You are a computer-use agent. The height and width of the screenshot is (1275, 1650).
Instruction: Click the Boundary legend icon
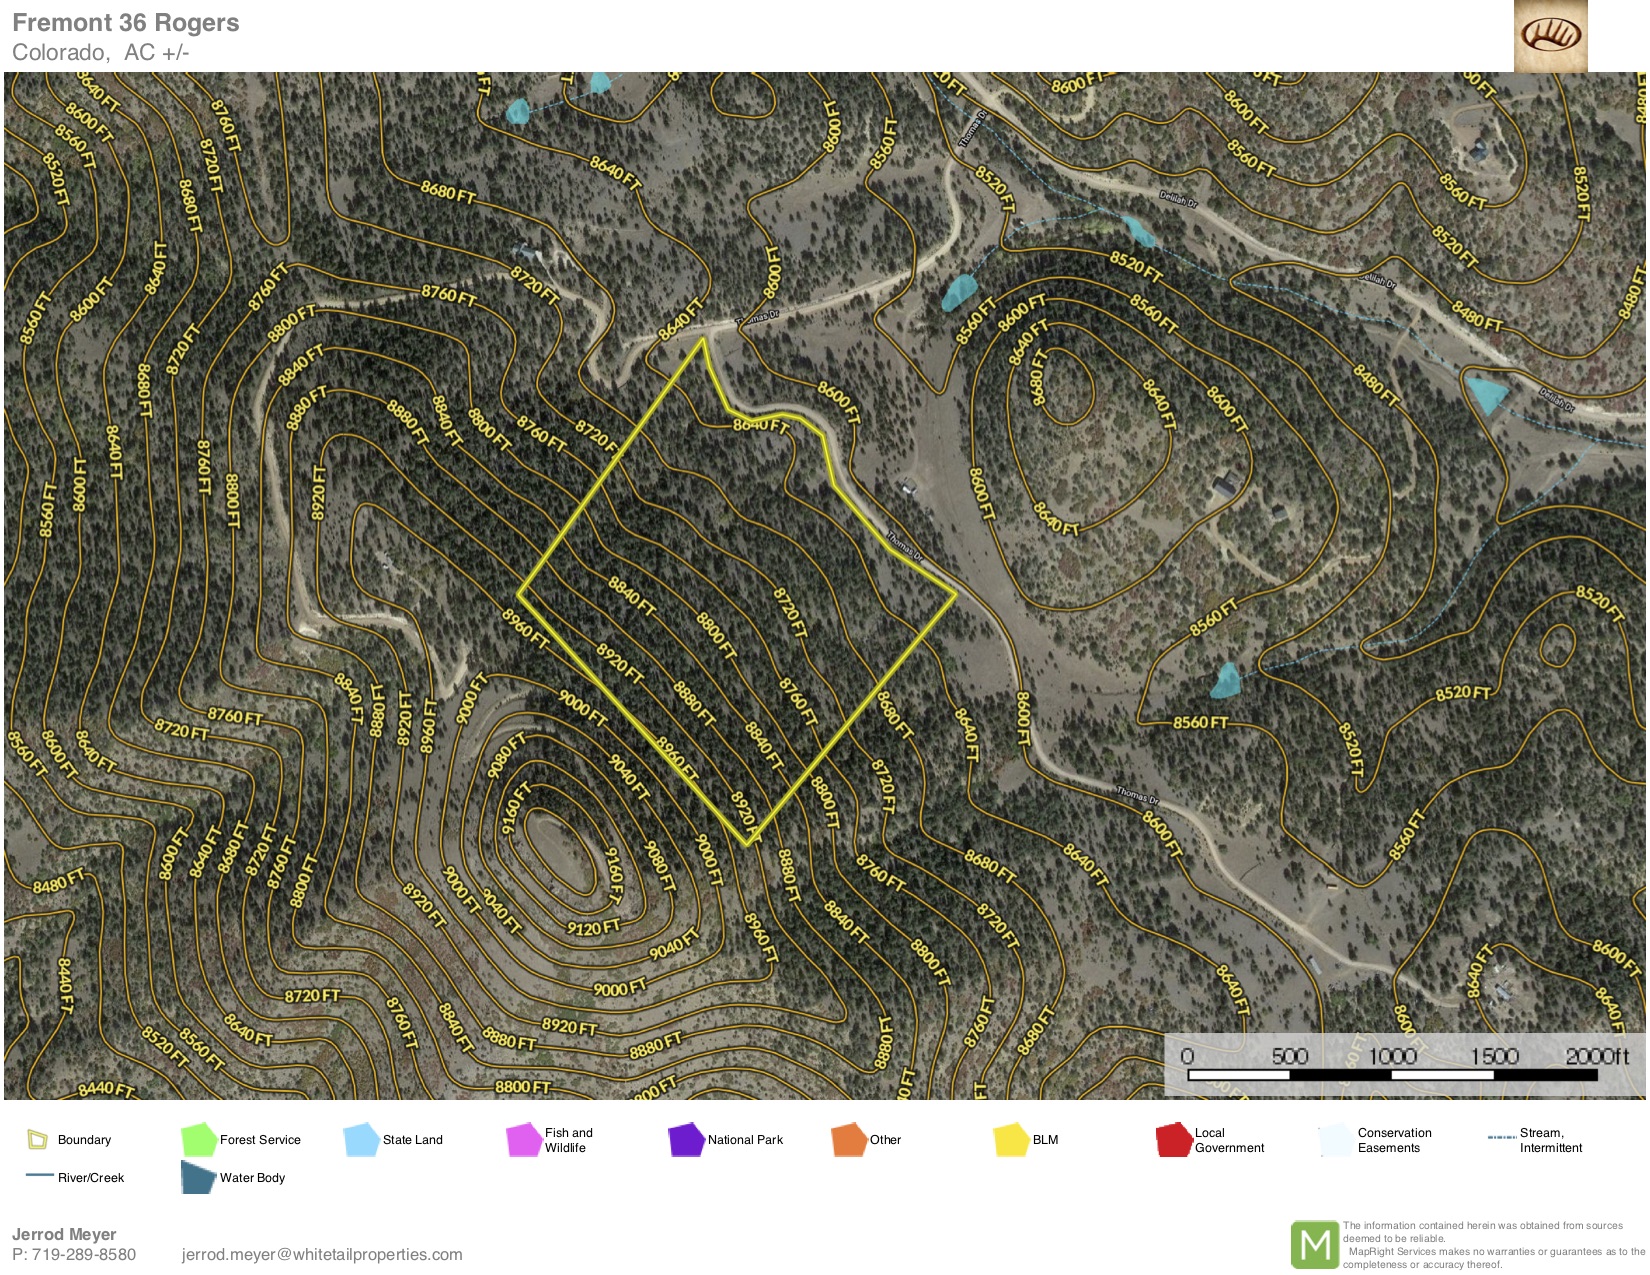tap(37, 1139)
